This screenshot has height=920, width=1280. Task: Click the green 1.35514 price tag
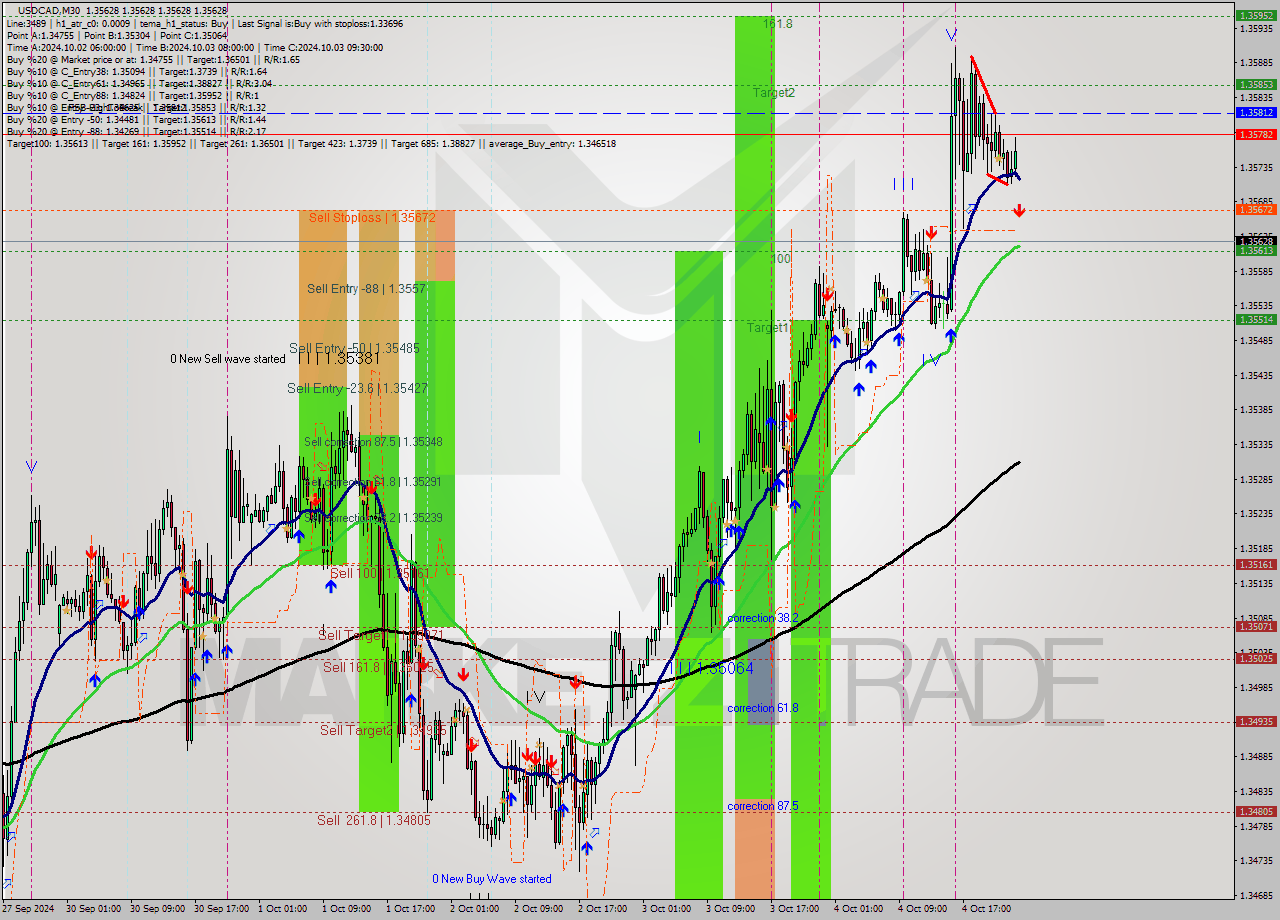[x=1255, y=320]
